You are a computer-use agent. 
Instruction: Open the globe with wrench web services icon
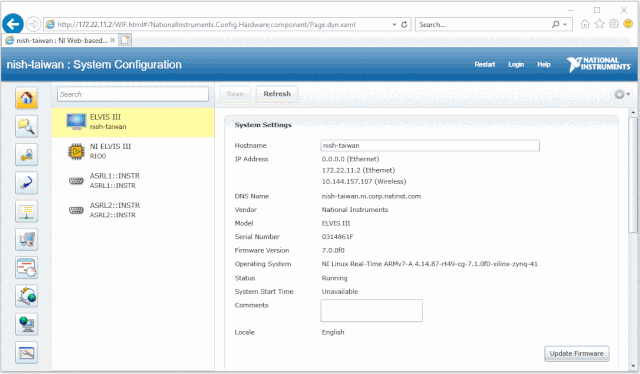click(x=27, y=296)
